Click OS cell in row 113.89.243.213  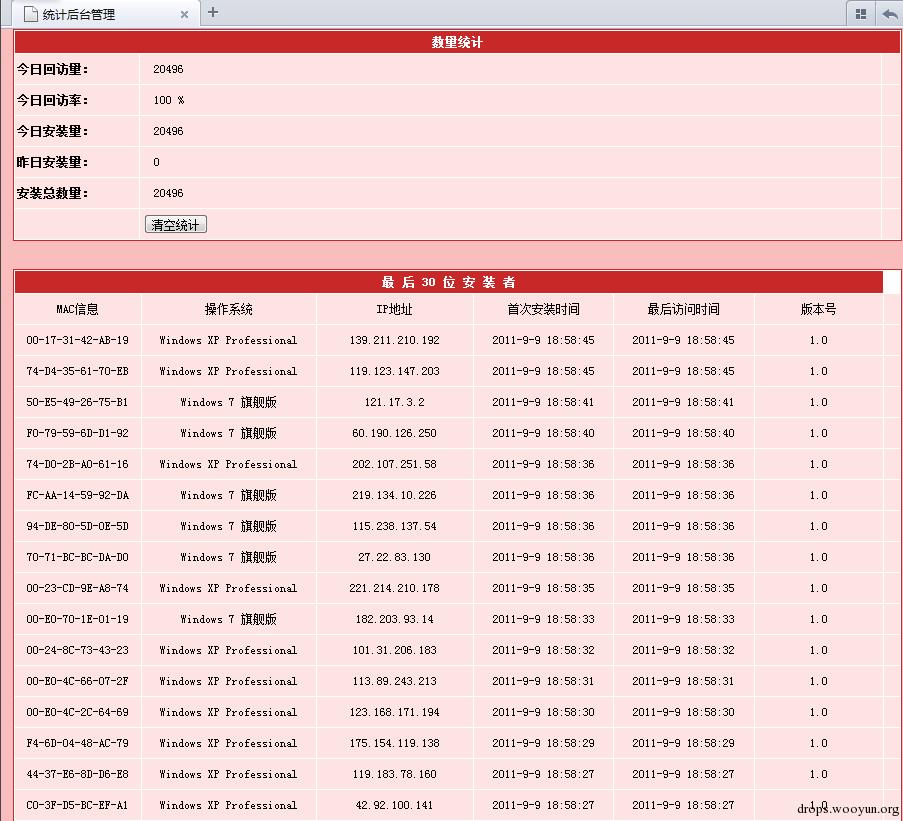coord(229,681)
